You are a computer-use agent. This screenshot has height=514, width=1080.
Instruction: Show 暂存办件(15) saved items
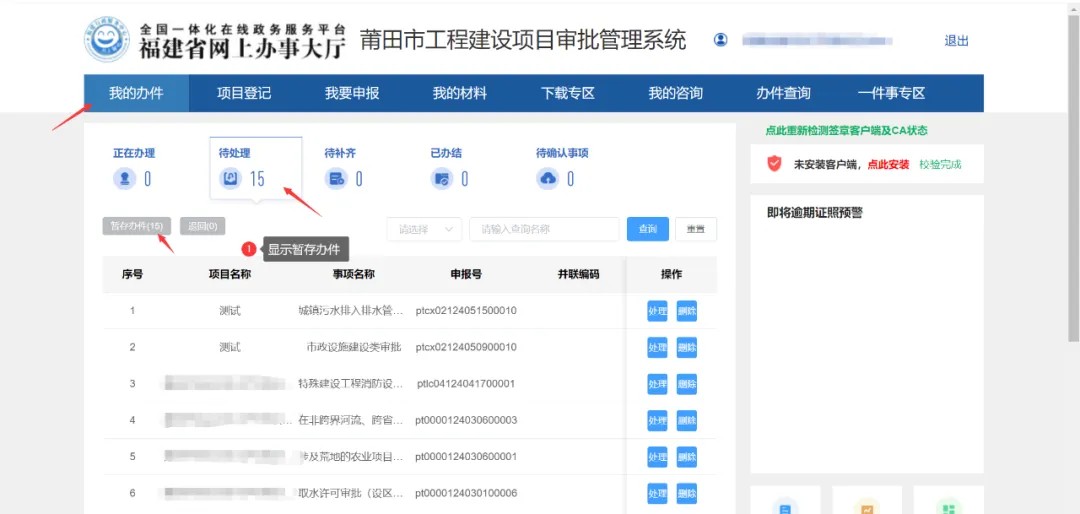pos(137,226)
